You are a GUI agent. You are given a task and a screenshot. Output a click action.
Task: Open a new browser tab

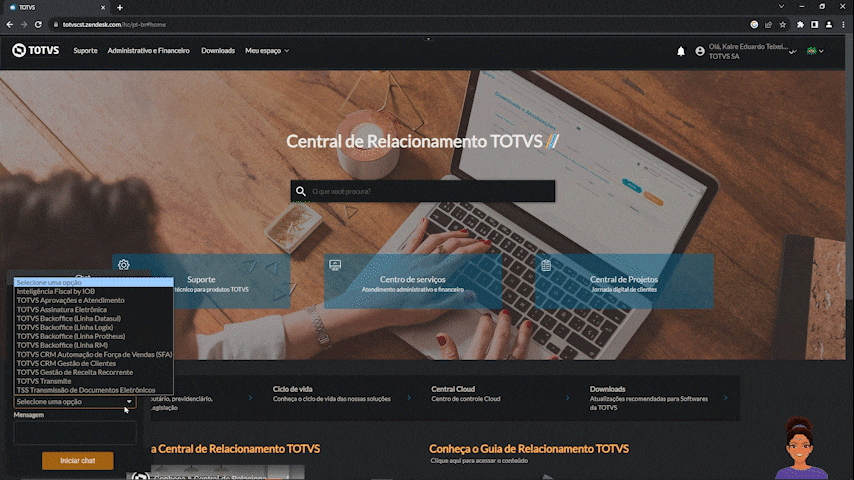pyautogui.click(x=120, y=8)
